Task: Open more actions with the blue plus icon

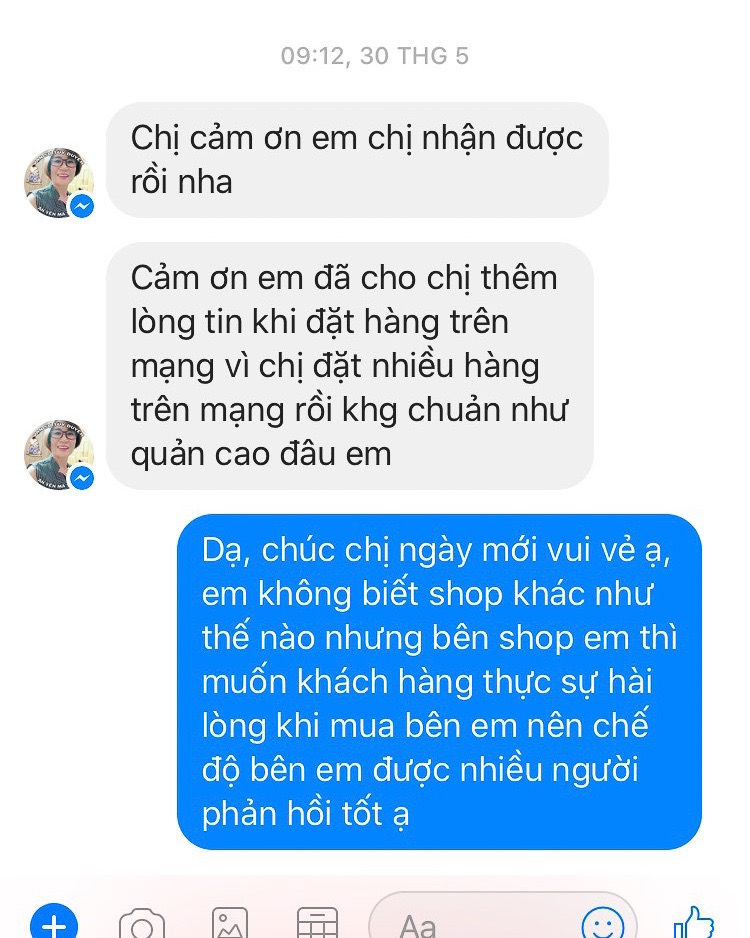Action: 54,922
